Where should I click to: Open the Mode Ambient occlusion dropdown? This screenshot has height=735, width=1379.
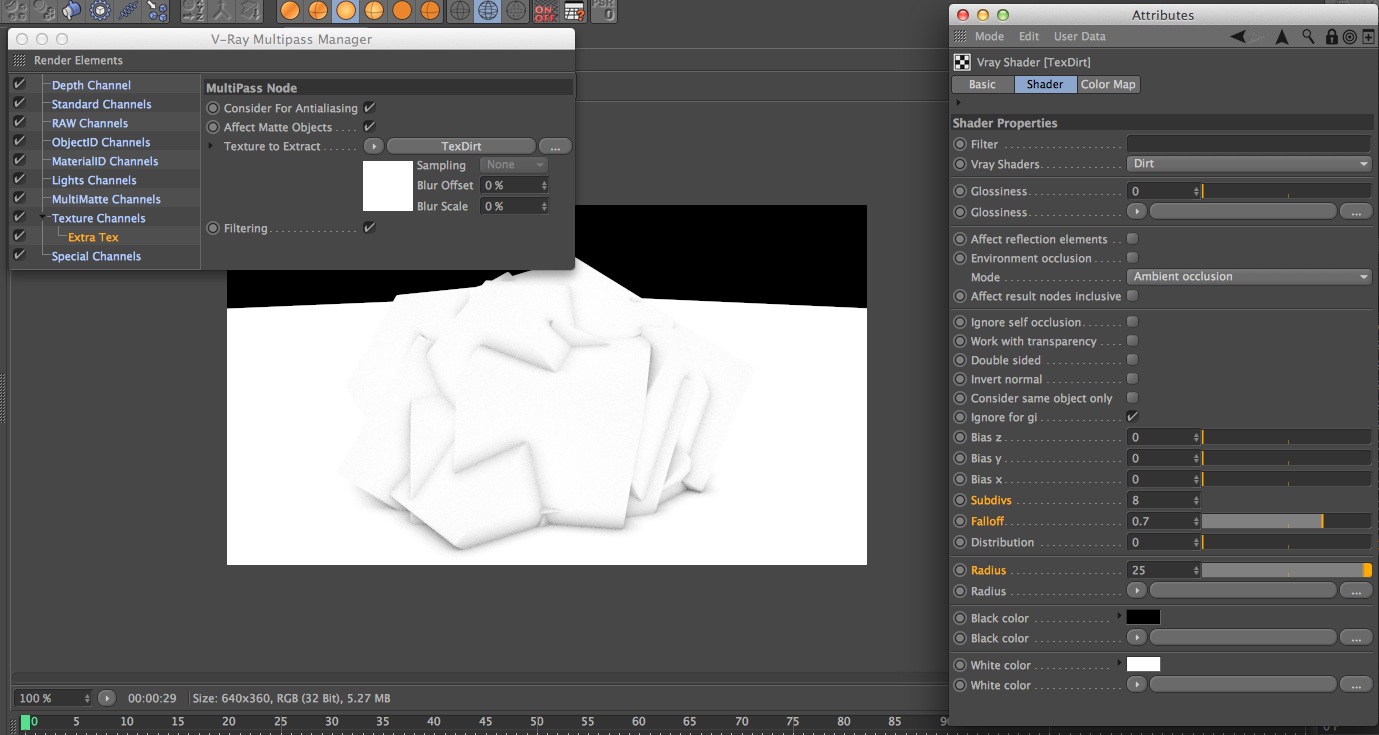click(x=1249, y=277)
